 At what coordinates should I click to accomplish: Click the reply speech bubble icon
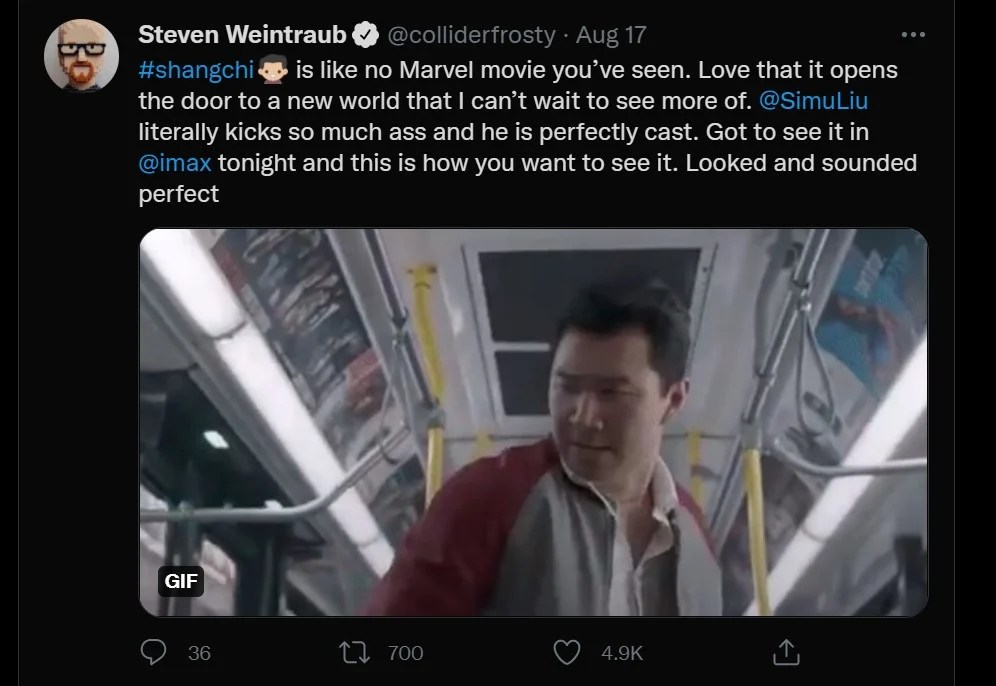[153, 653]
